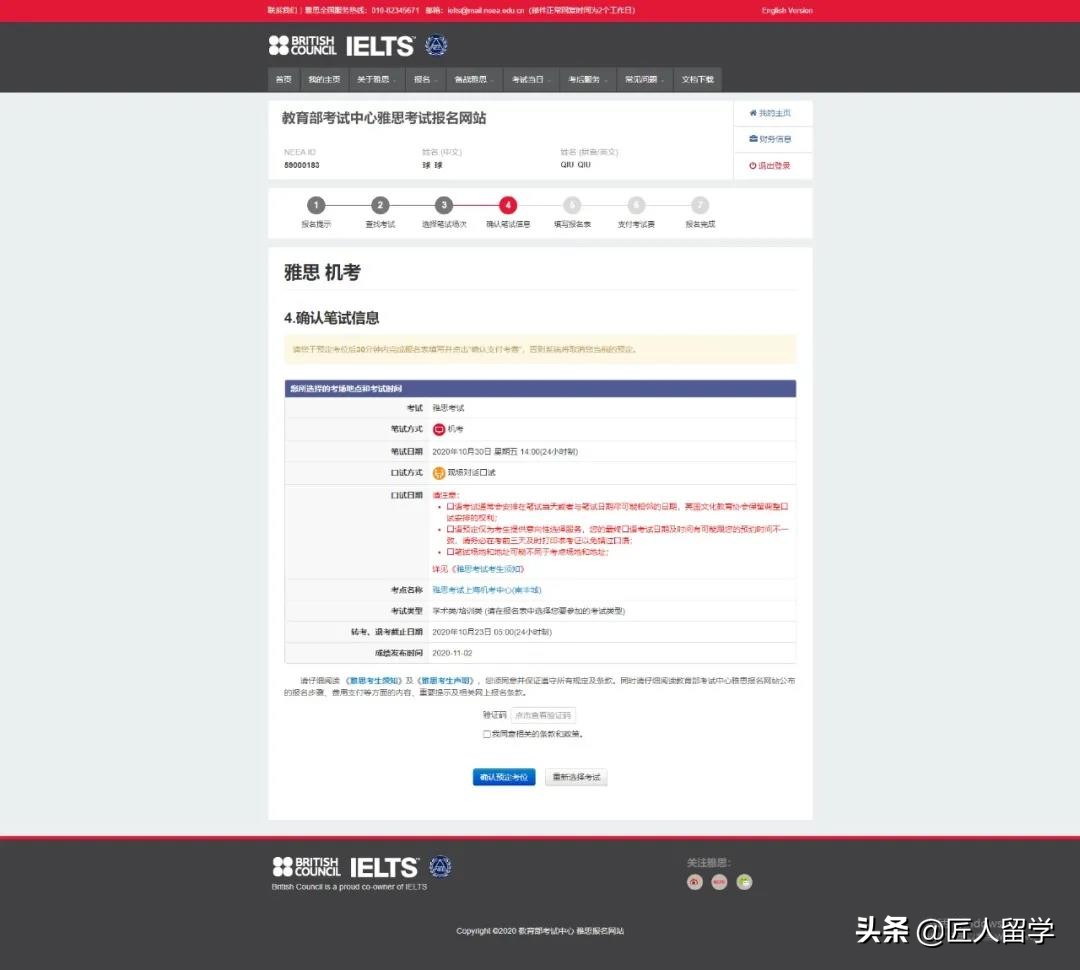Expand the 考试当日 dropdown menu
1080x970 pixels.
pyautogui.click(x=530, y=79)
